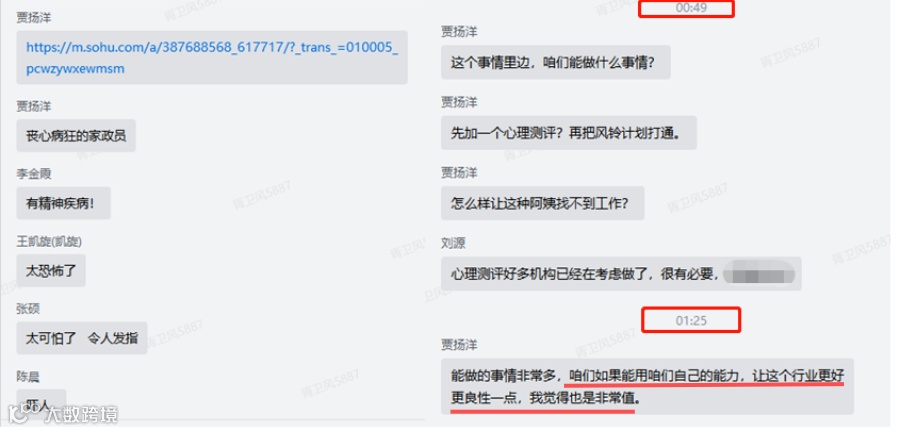The width and height of the screenshot is (900, 431).
Task: Select message 这个事情里边，咱们能做什么事情?
Action: click(x=556, y=63)
